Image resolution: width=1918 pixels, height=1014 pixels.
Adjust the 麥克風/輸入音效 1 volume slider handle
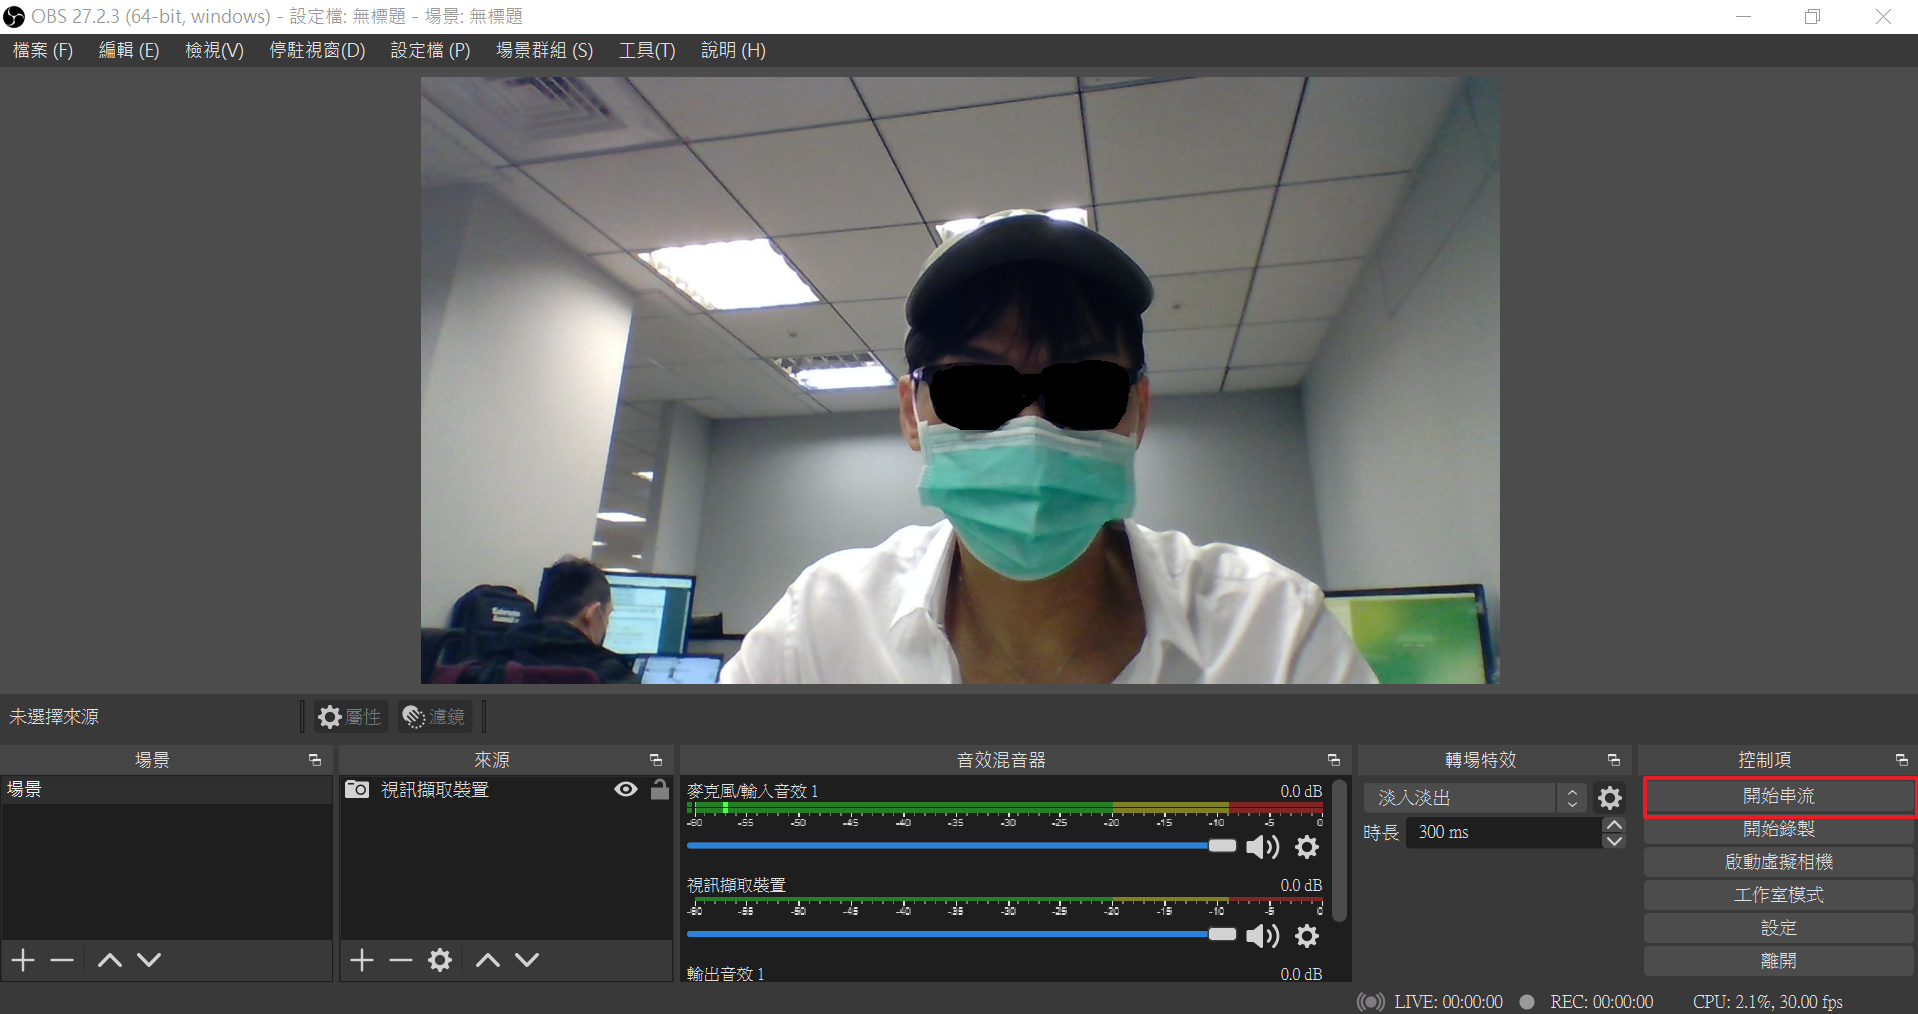(x=1222, y=846)
